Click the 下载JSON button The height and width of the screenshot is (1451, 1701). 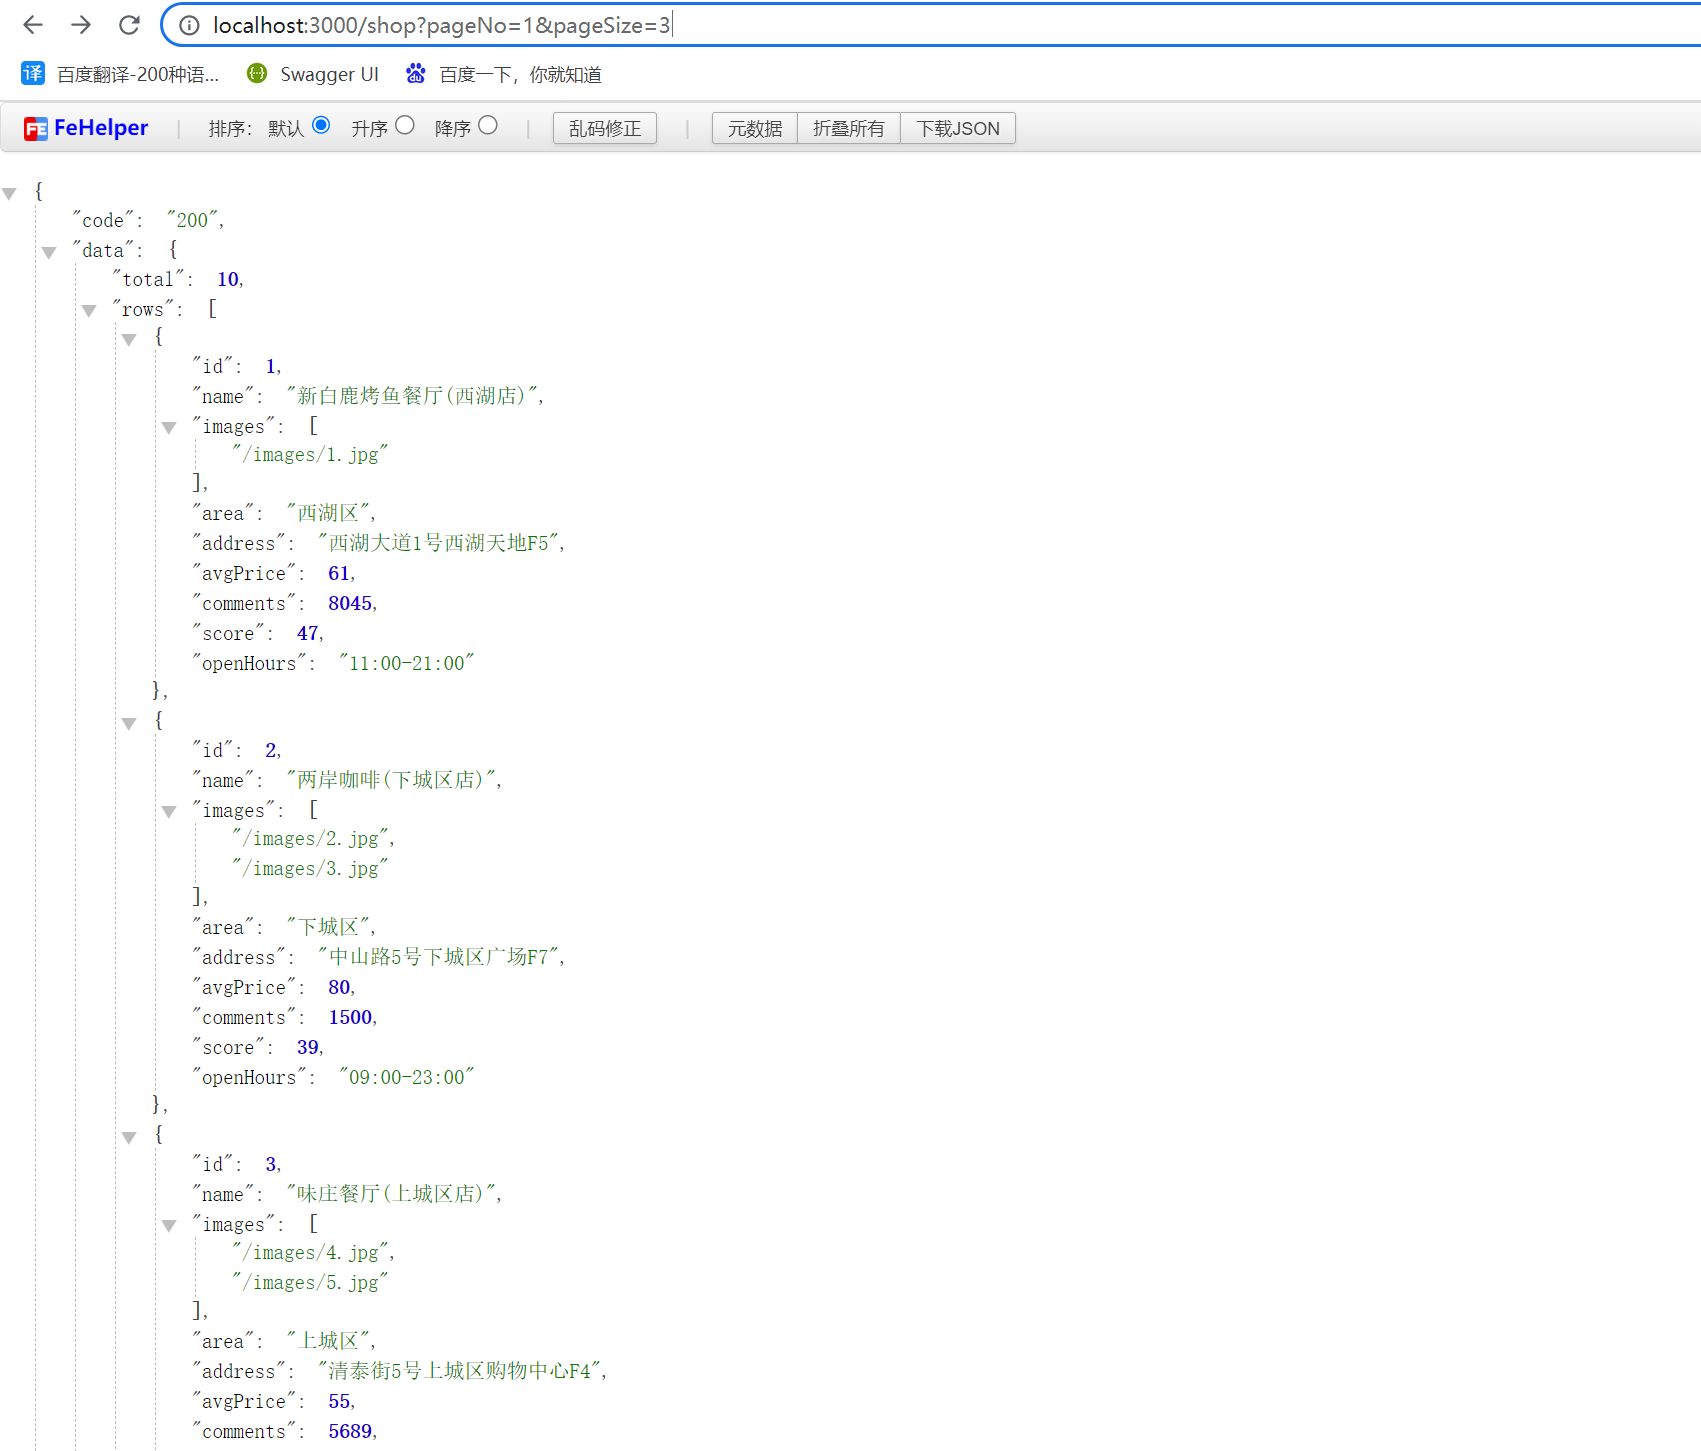957,128
